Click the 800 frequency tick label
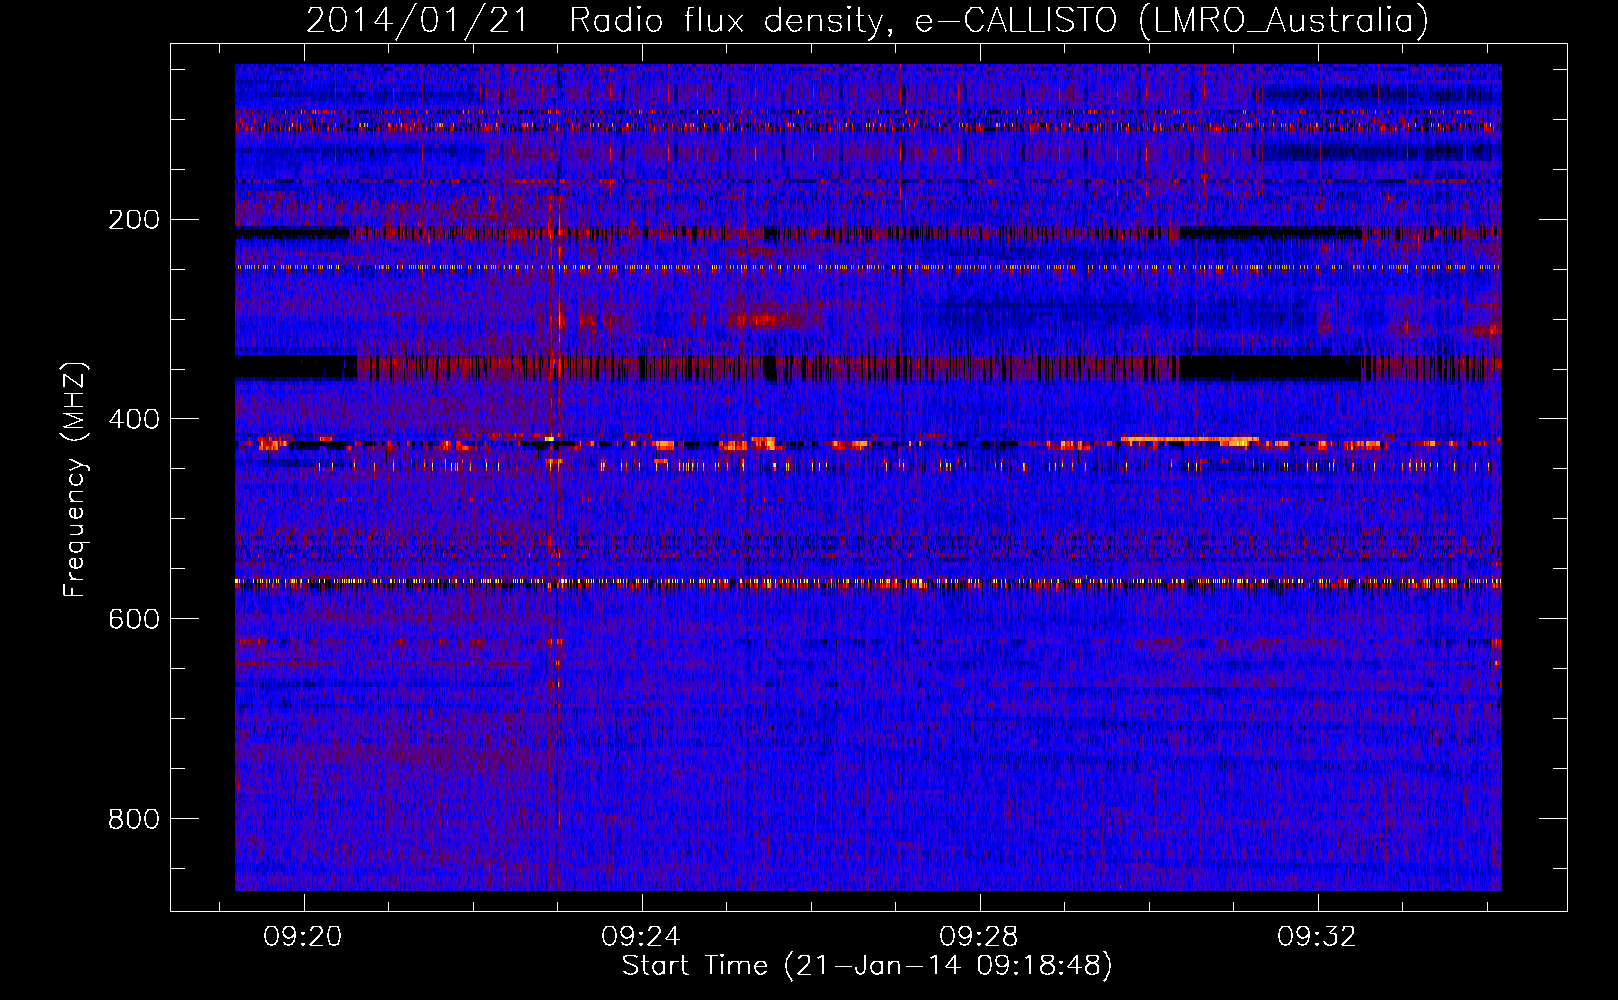This screenshot has width=1618, height=1000. tap(134, 819)
